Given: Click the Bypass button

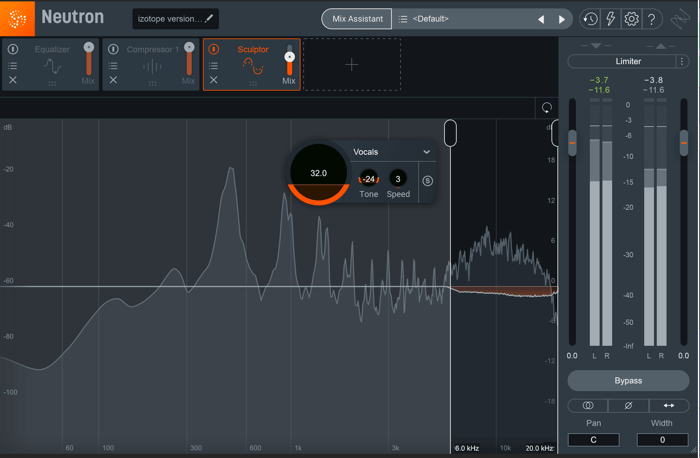Looking at the screenshot, I should coord(628,381).
